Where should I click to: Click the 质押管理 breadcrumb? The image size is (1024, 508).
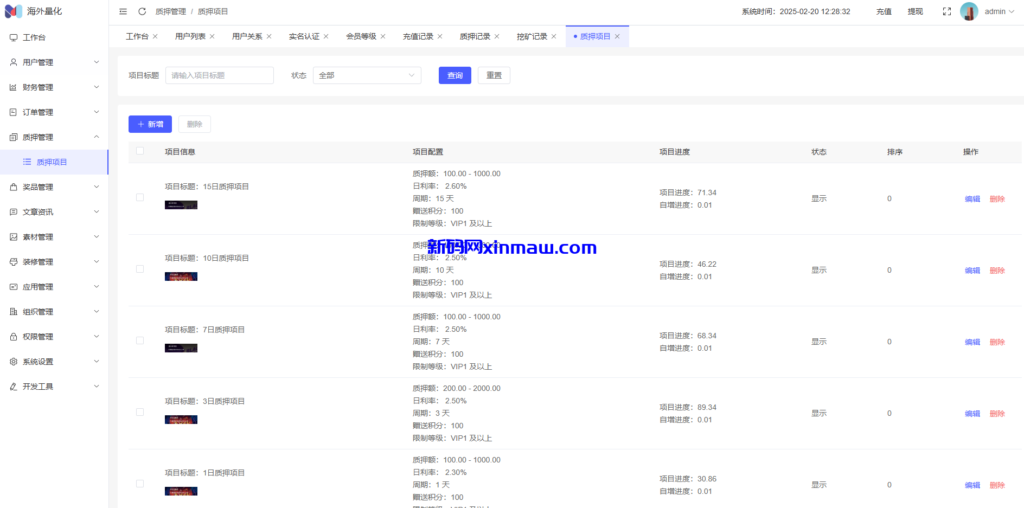[171, 12]
